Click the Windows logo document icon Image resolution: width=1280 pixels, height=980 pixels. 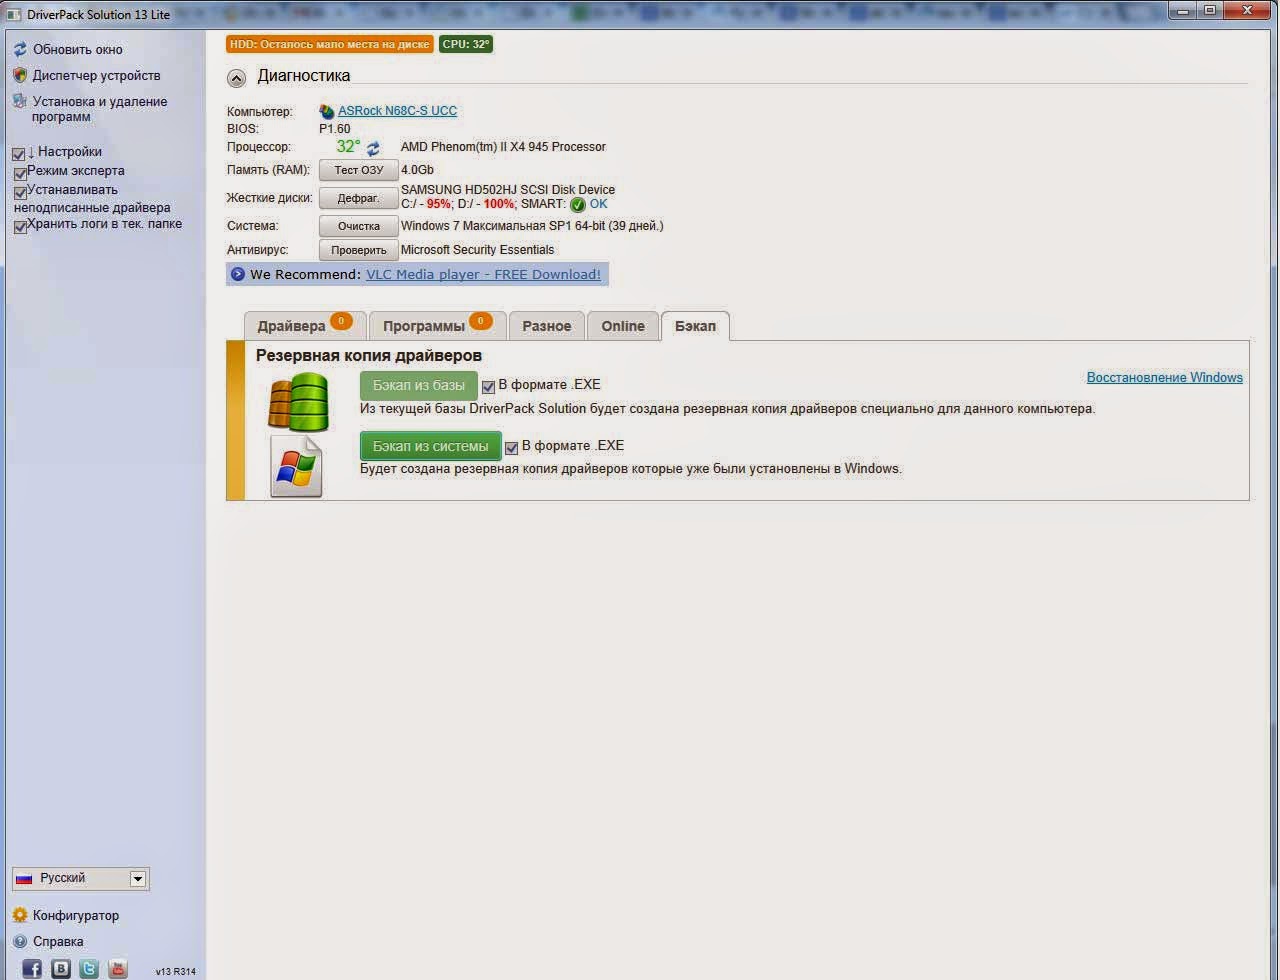pos(297,465)
